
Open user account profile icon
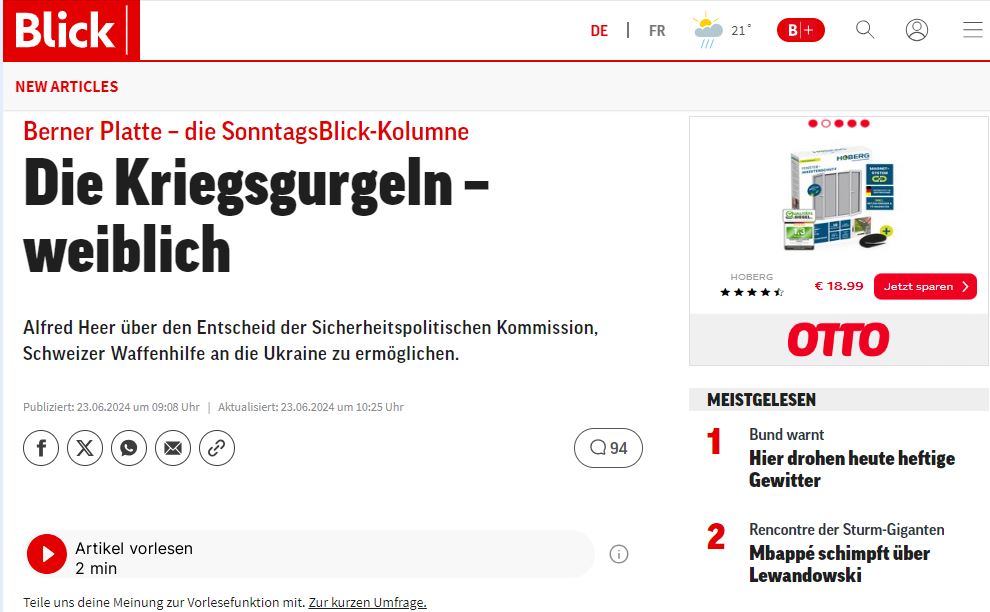click(x=917, y=30)
